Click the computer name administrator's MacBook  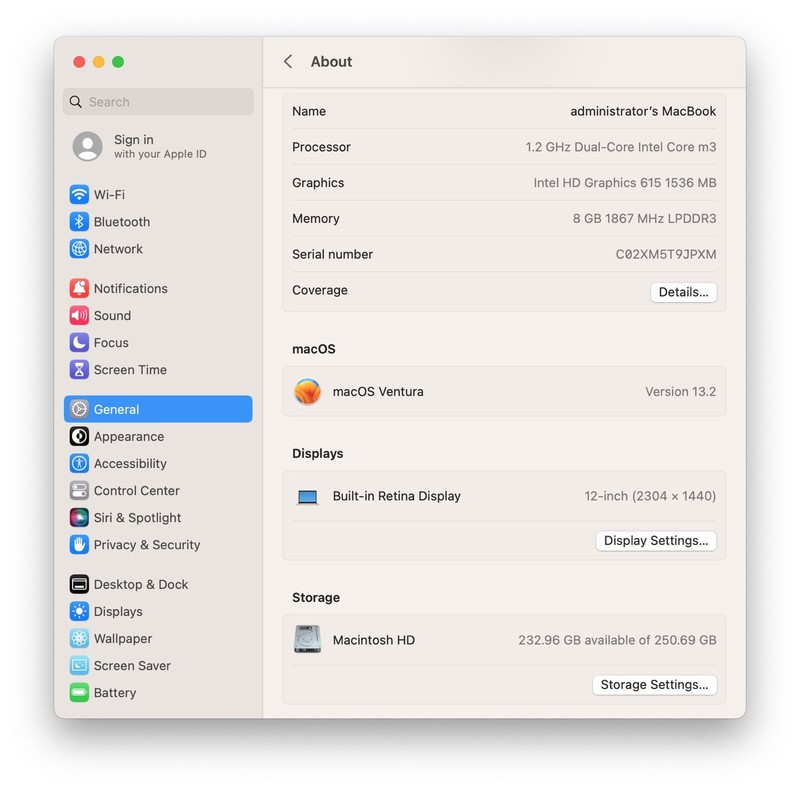pos(643,111)
